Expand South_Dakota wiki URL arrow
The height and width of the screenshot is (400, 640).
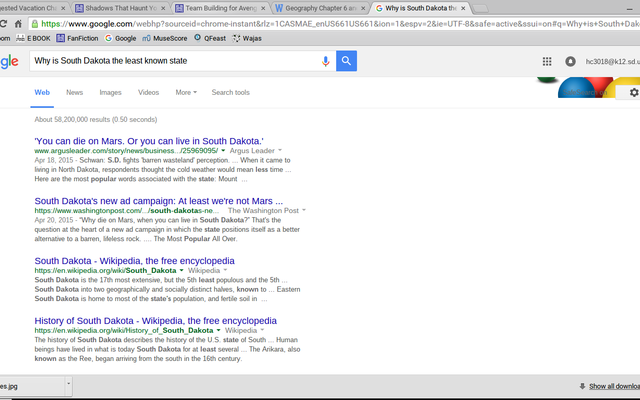[x=181, y=271]
